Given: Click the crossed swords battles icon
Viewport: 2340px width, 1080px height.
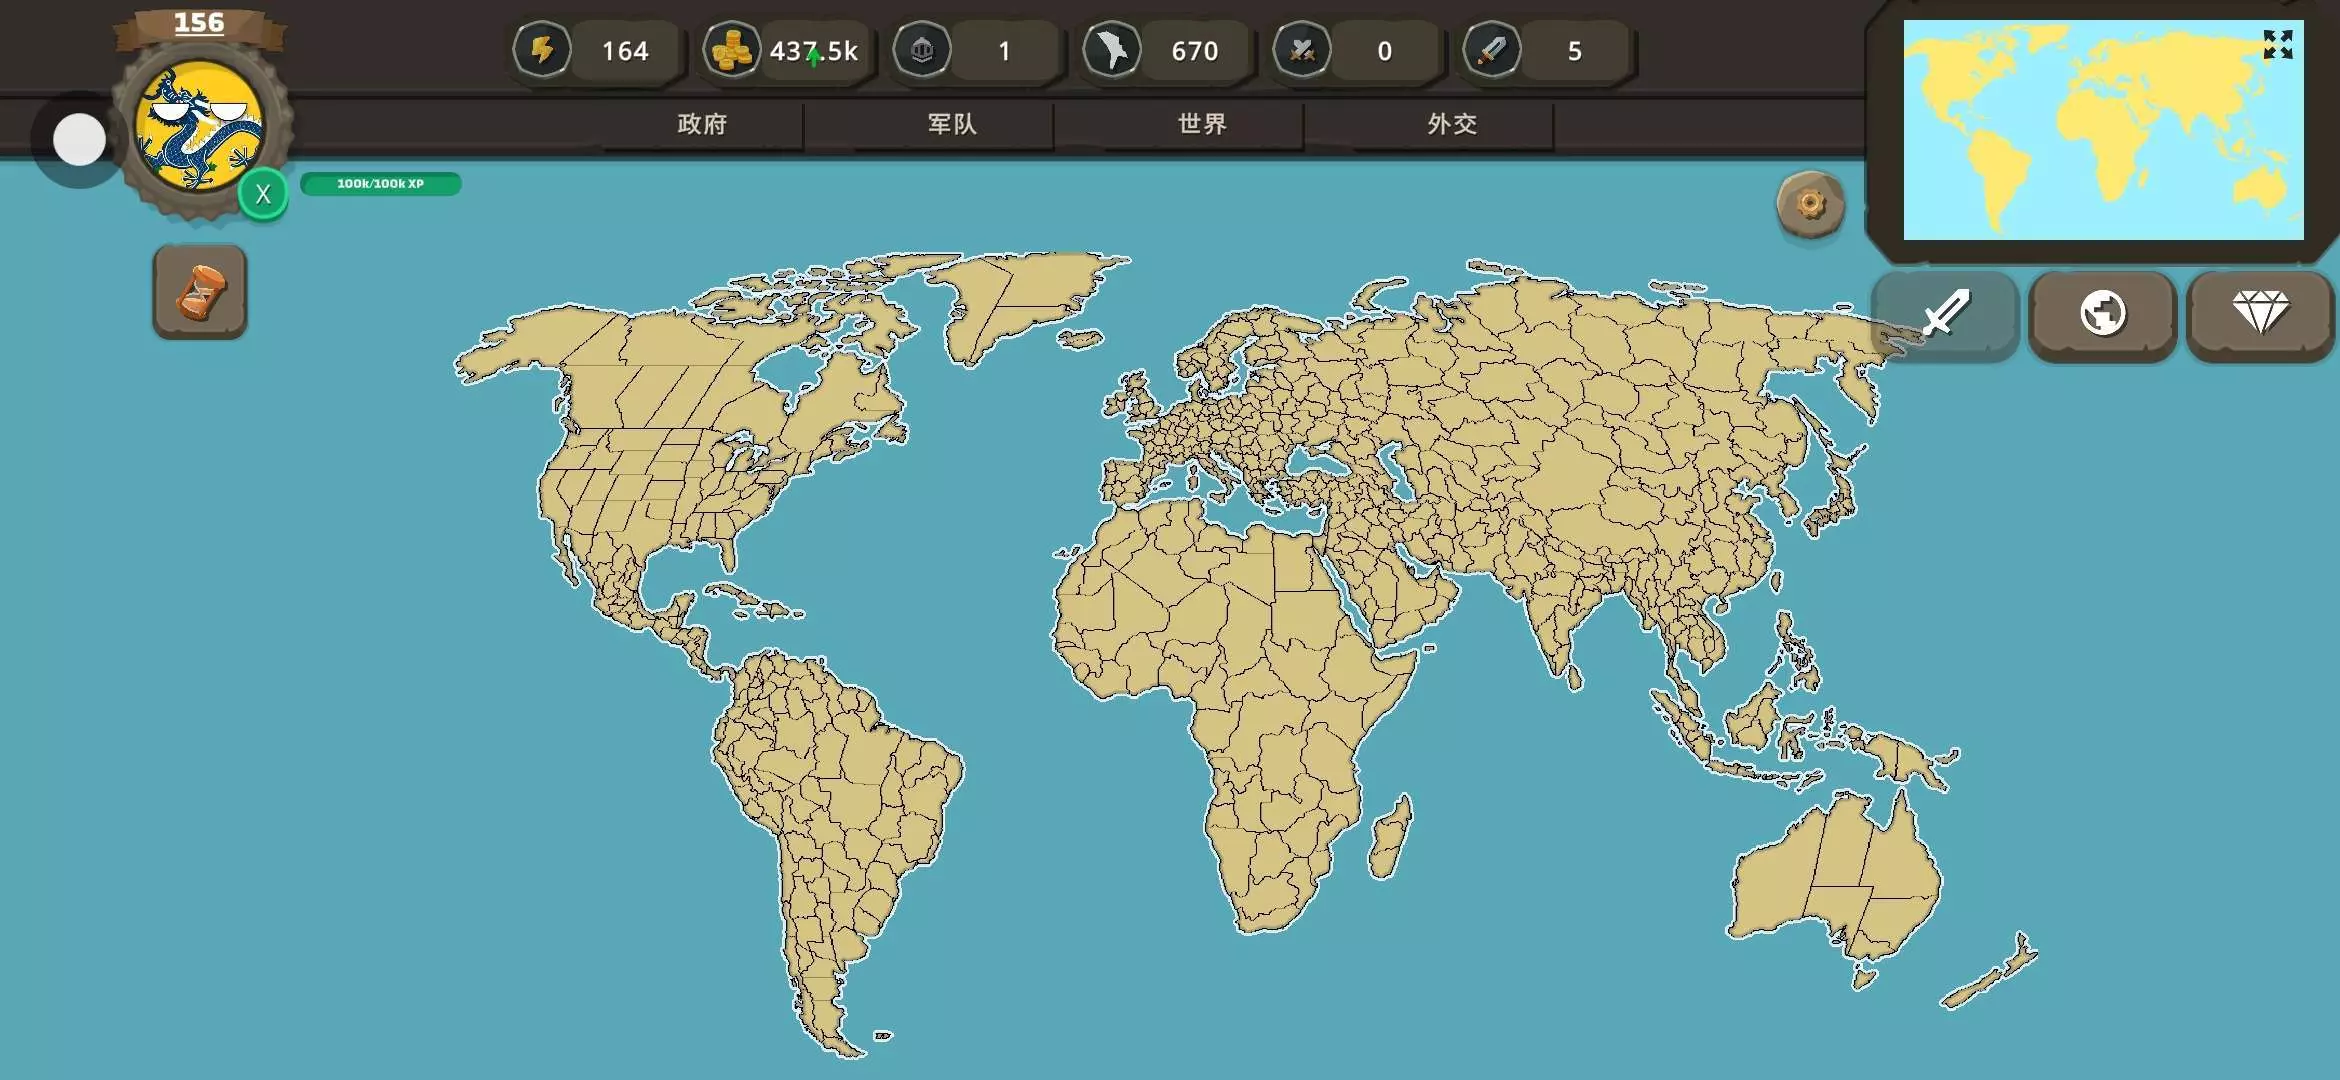Looking at the screenshot, I should [1301, 50].
